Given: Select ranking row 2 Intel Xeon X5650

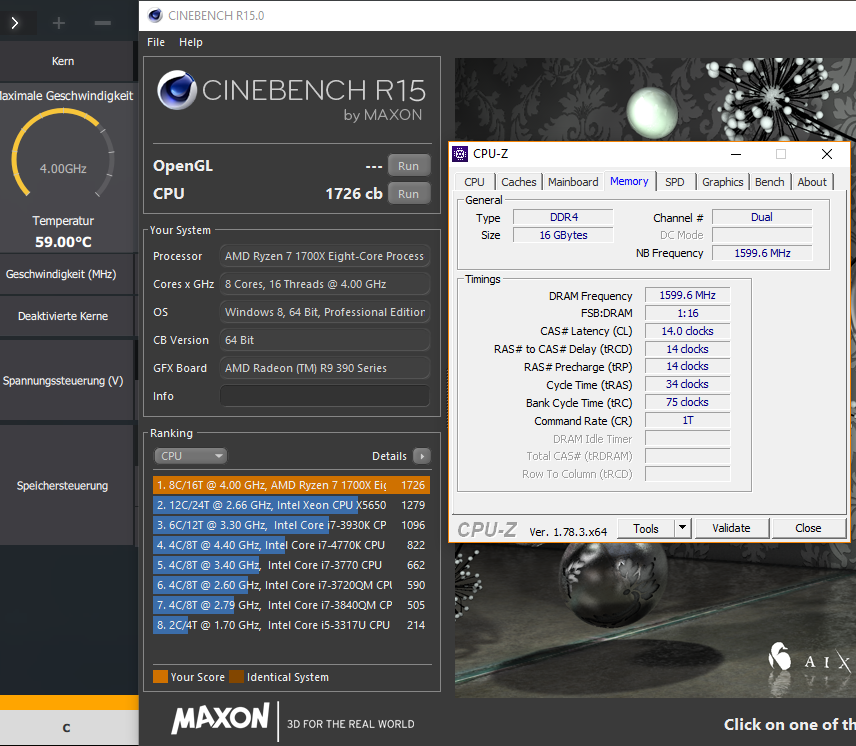Looking at the screenshot, I should (292, 505).
